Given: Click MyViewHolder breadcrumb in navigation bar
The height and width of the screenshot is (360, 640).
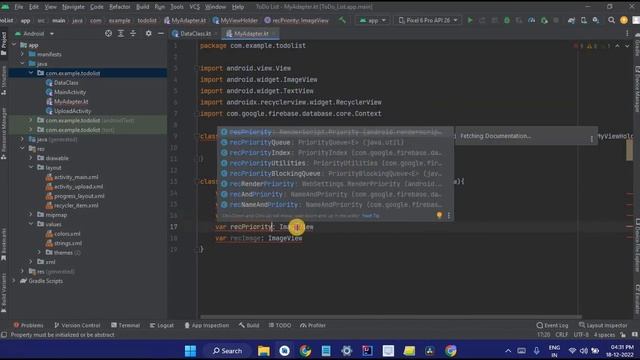Looking at the screenshot, I should (x=235, y=20).
